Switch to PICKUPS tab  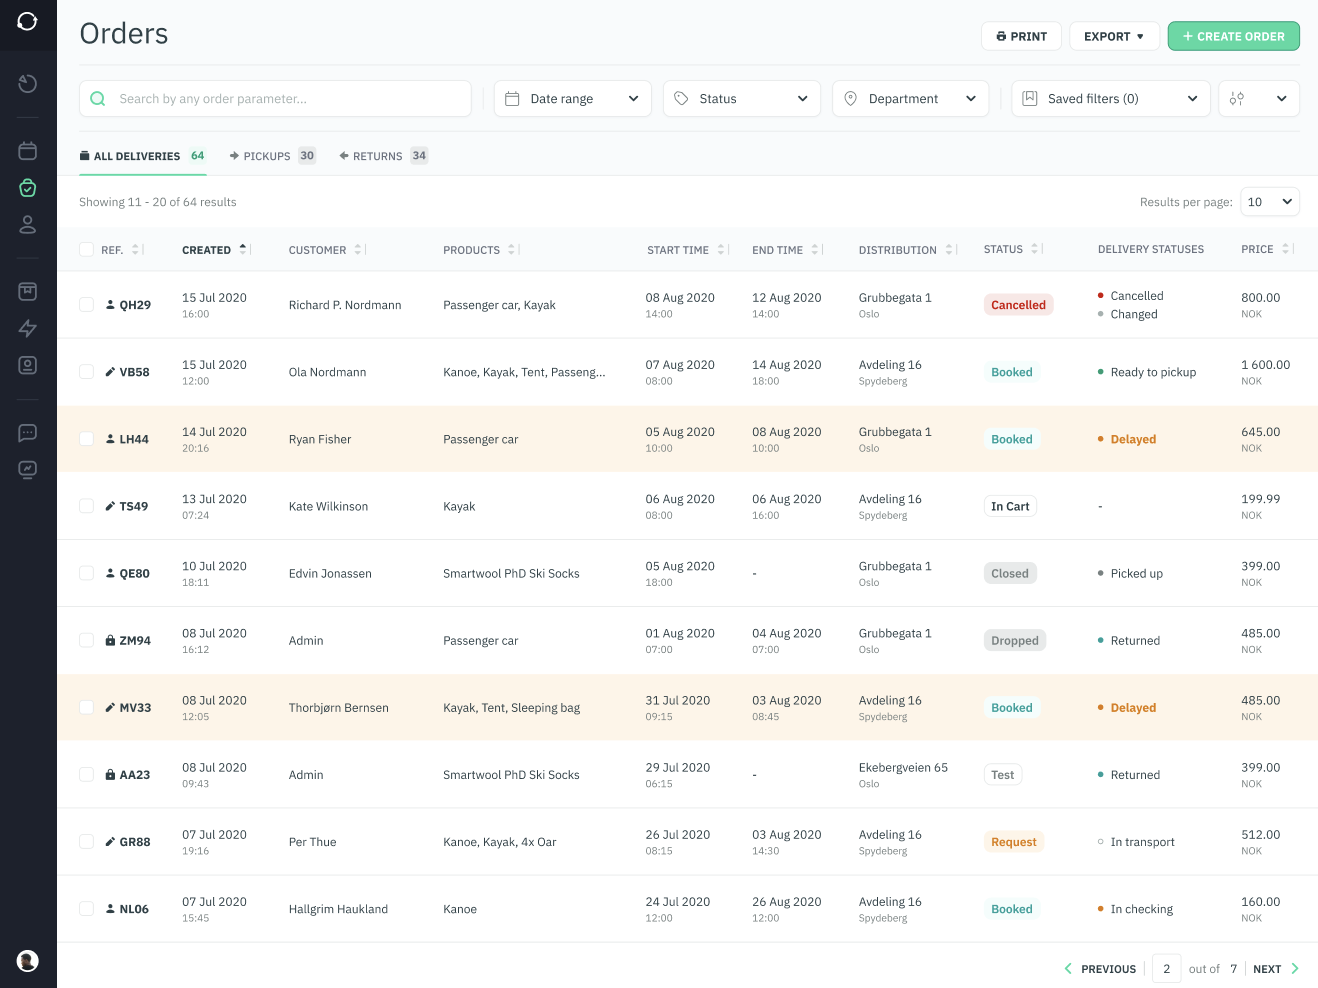point(272,156)
